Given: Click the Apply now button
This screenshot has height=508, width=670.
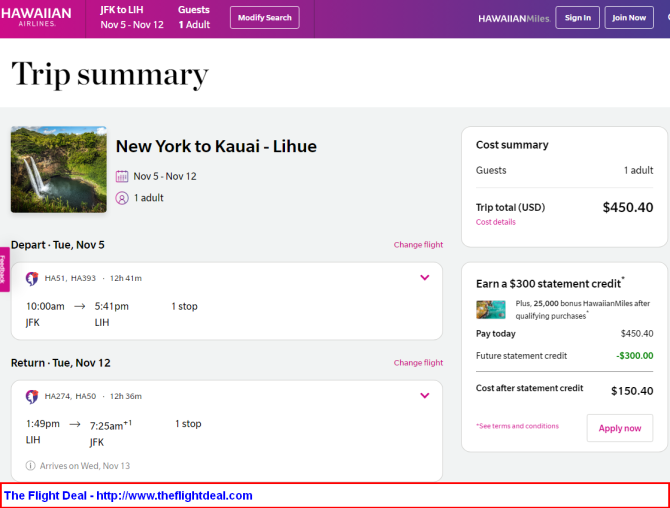Looking at the screenshot, I should click(x=620, y=428).
